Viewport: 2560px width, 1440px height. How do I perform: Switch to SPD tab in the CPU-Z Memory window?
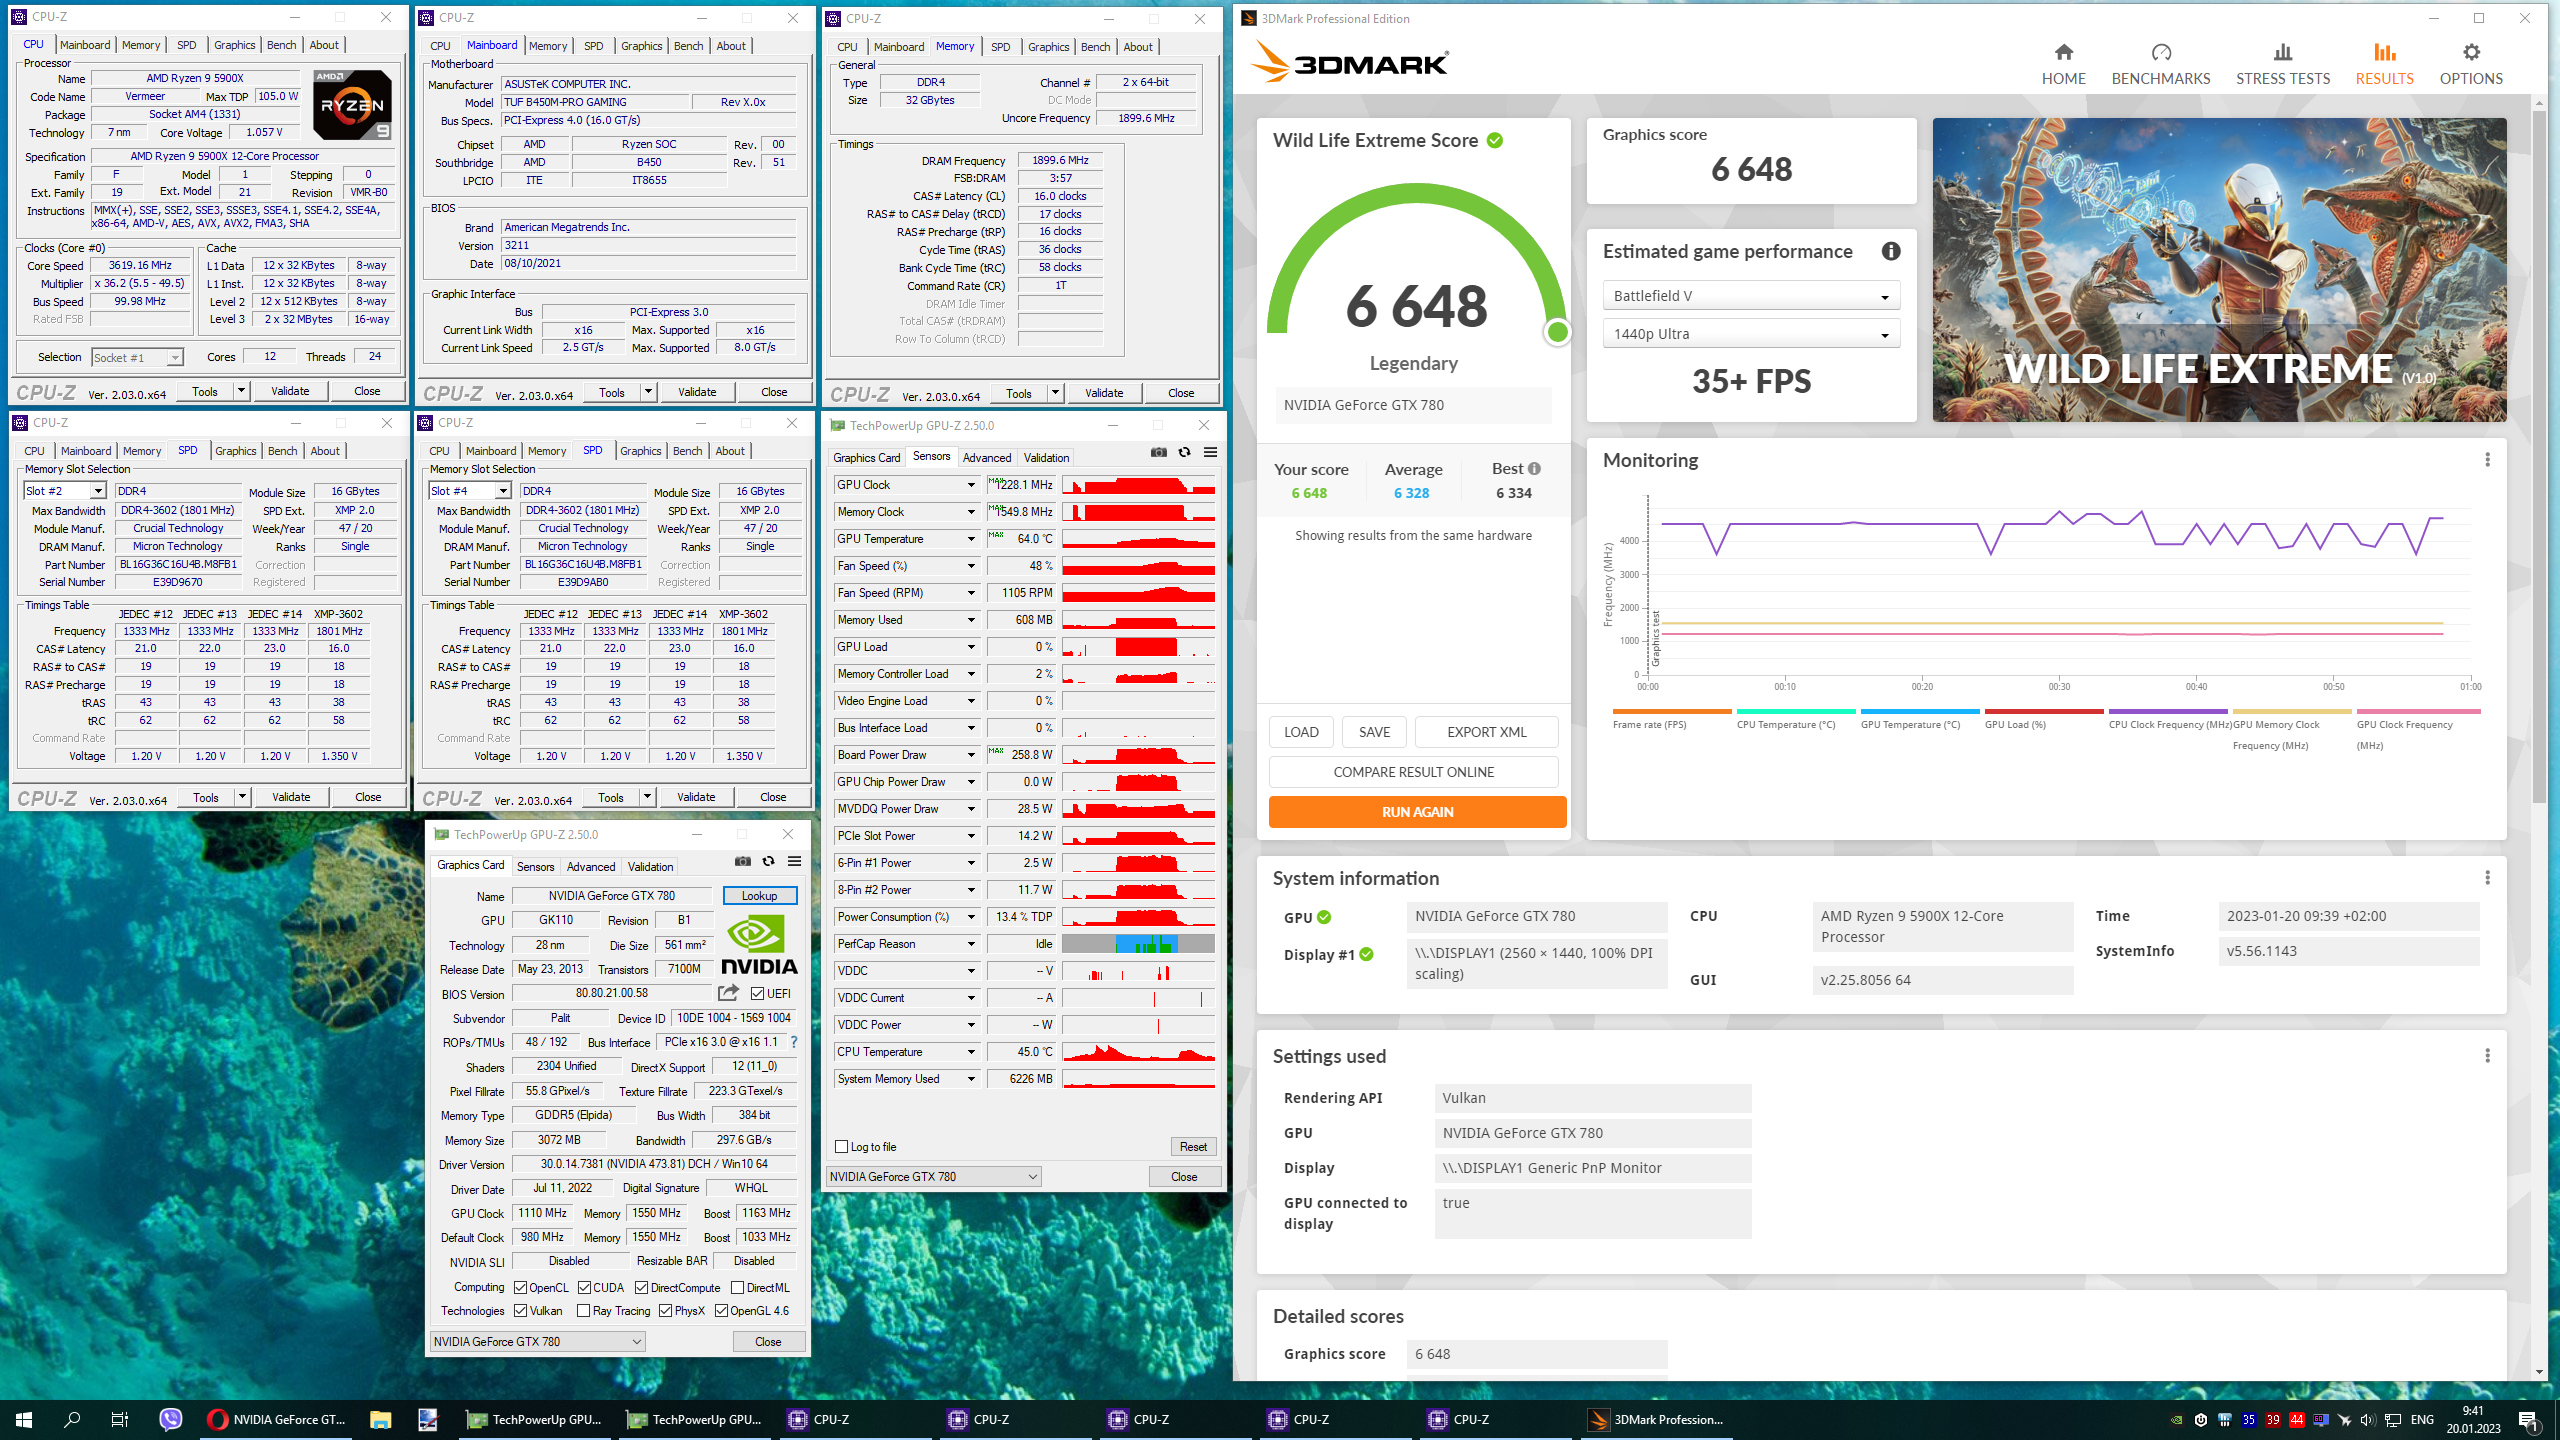[1000, 47]
